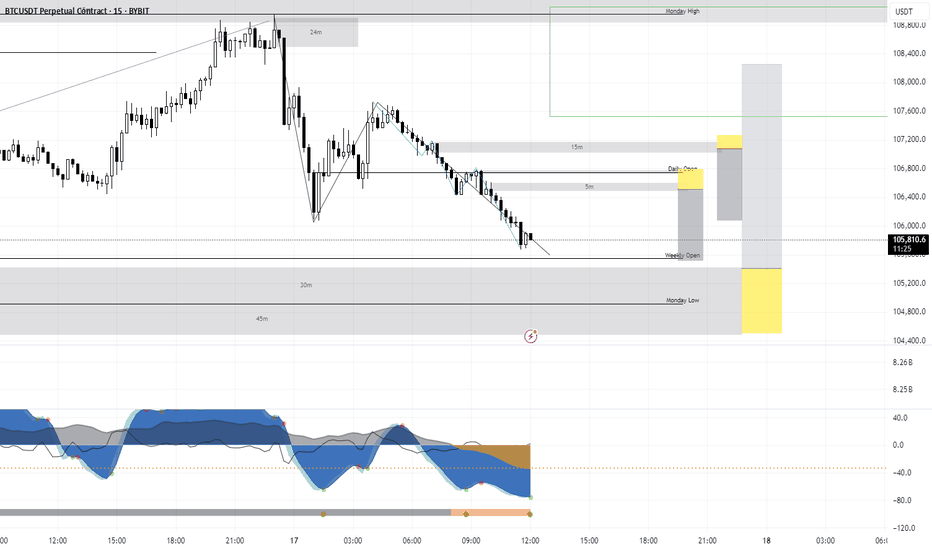This screenshot has width=932, height=550.
Task: Click the 104,800.0 price axis label
Action: point(909,312)
